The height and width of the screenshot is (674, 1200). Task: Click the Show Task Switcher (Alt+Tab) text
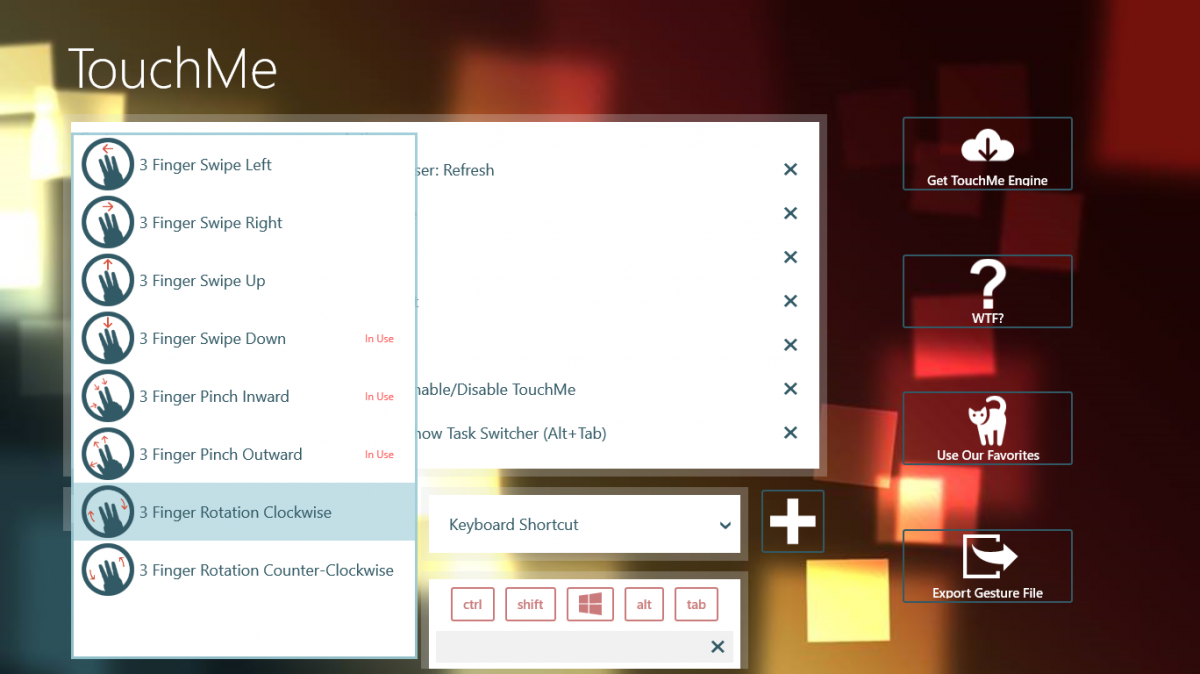click(511, 433)
